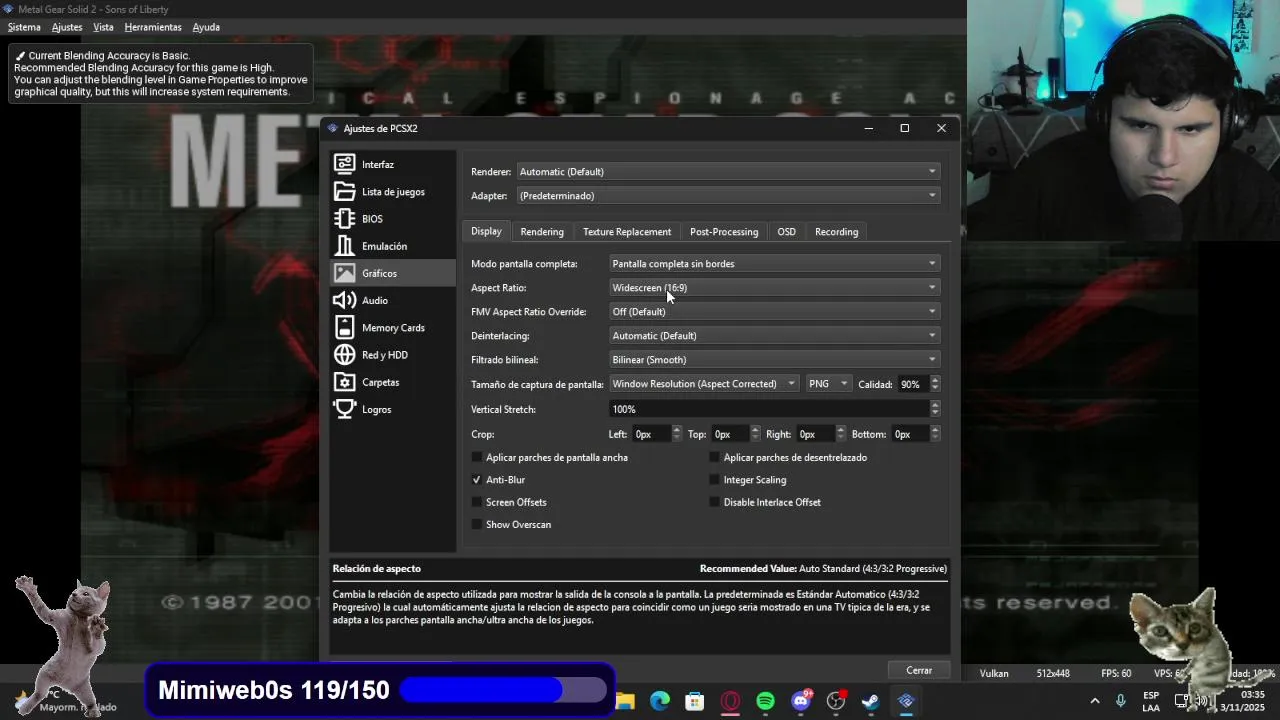This screenshot has height=720, width=1280.
Task: Open the Carpetas settings section
Action: [x=392, y=382]
